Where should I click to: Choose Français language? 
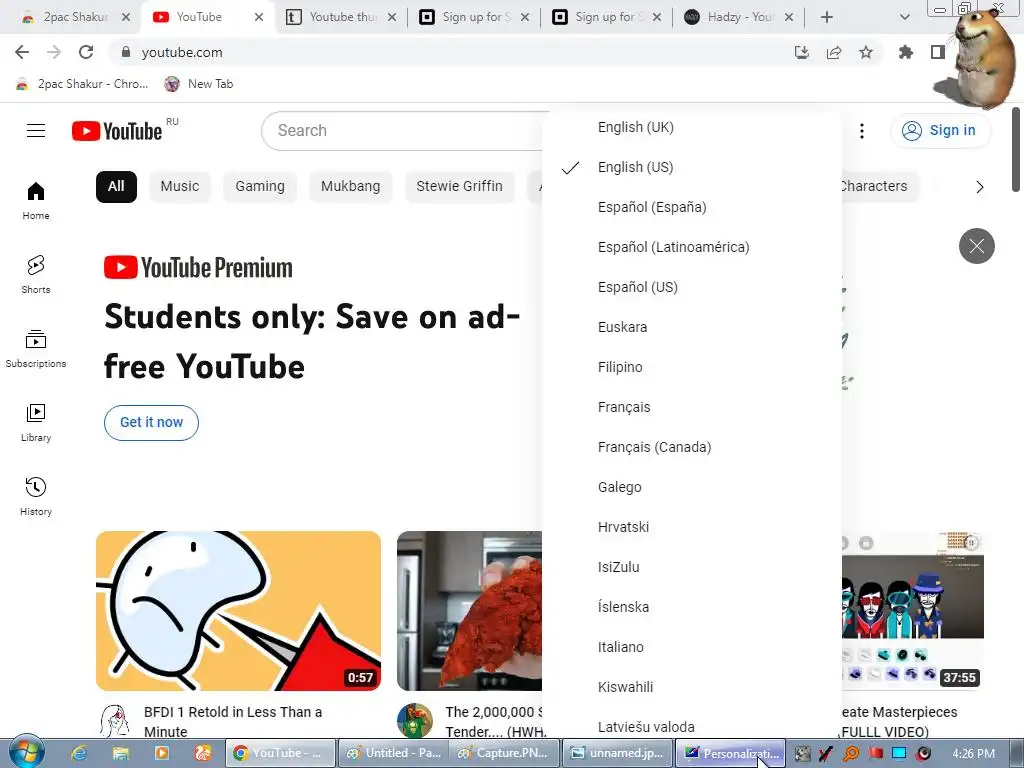pyautogui.click(x=692, y=407)
